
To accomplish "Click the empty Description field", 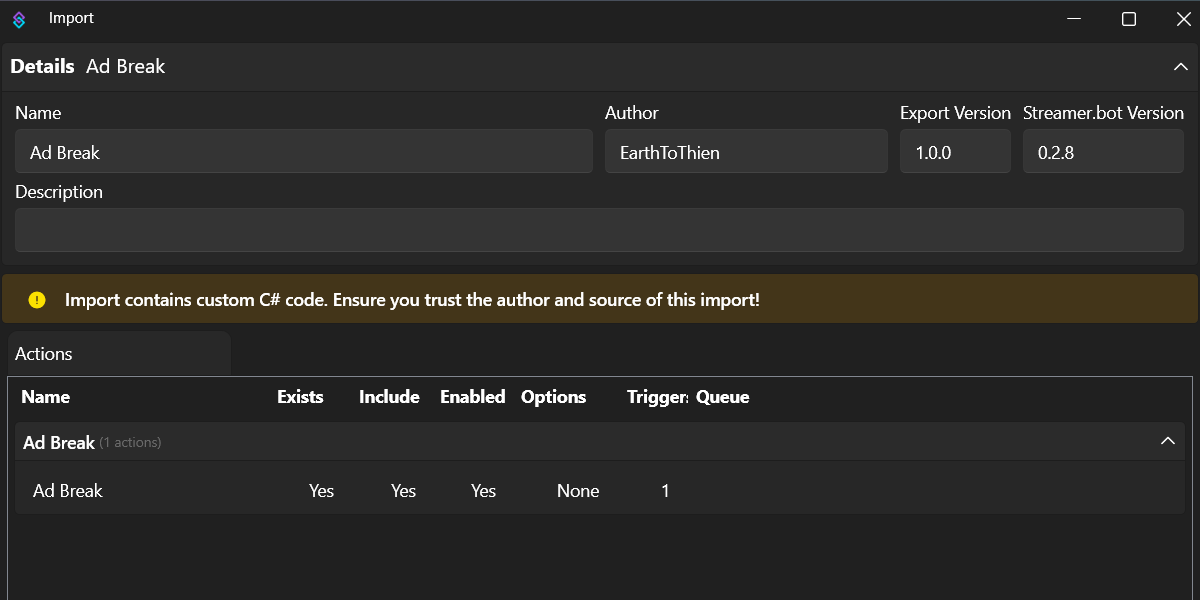I will point(598,230).
